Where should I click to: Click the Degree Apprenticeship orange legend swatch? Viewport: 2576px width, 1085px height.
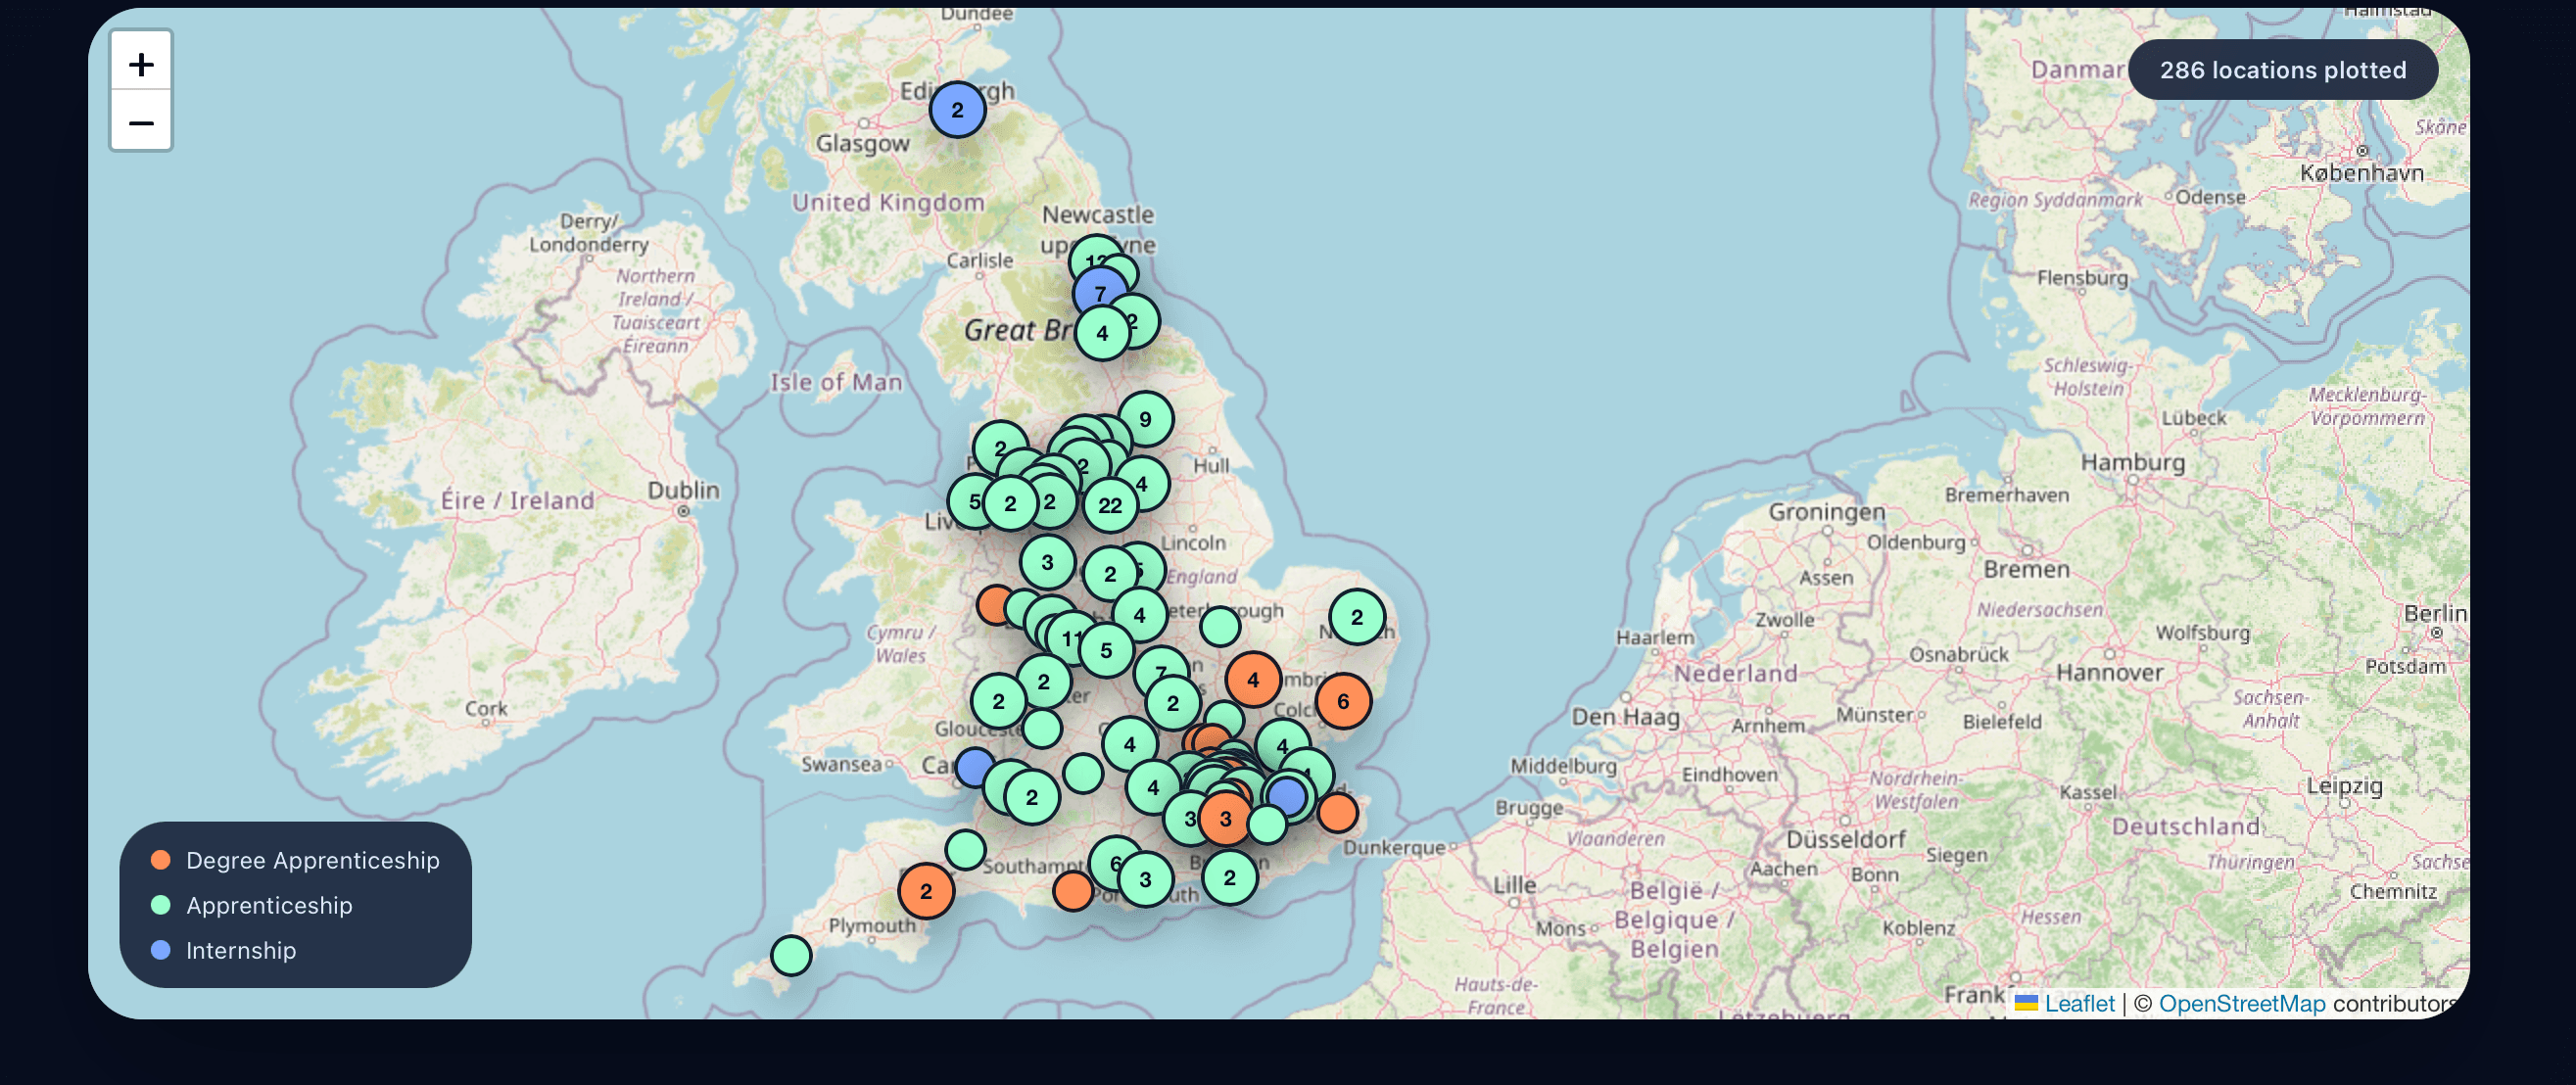point(160,860)
